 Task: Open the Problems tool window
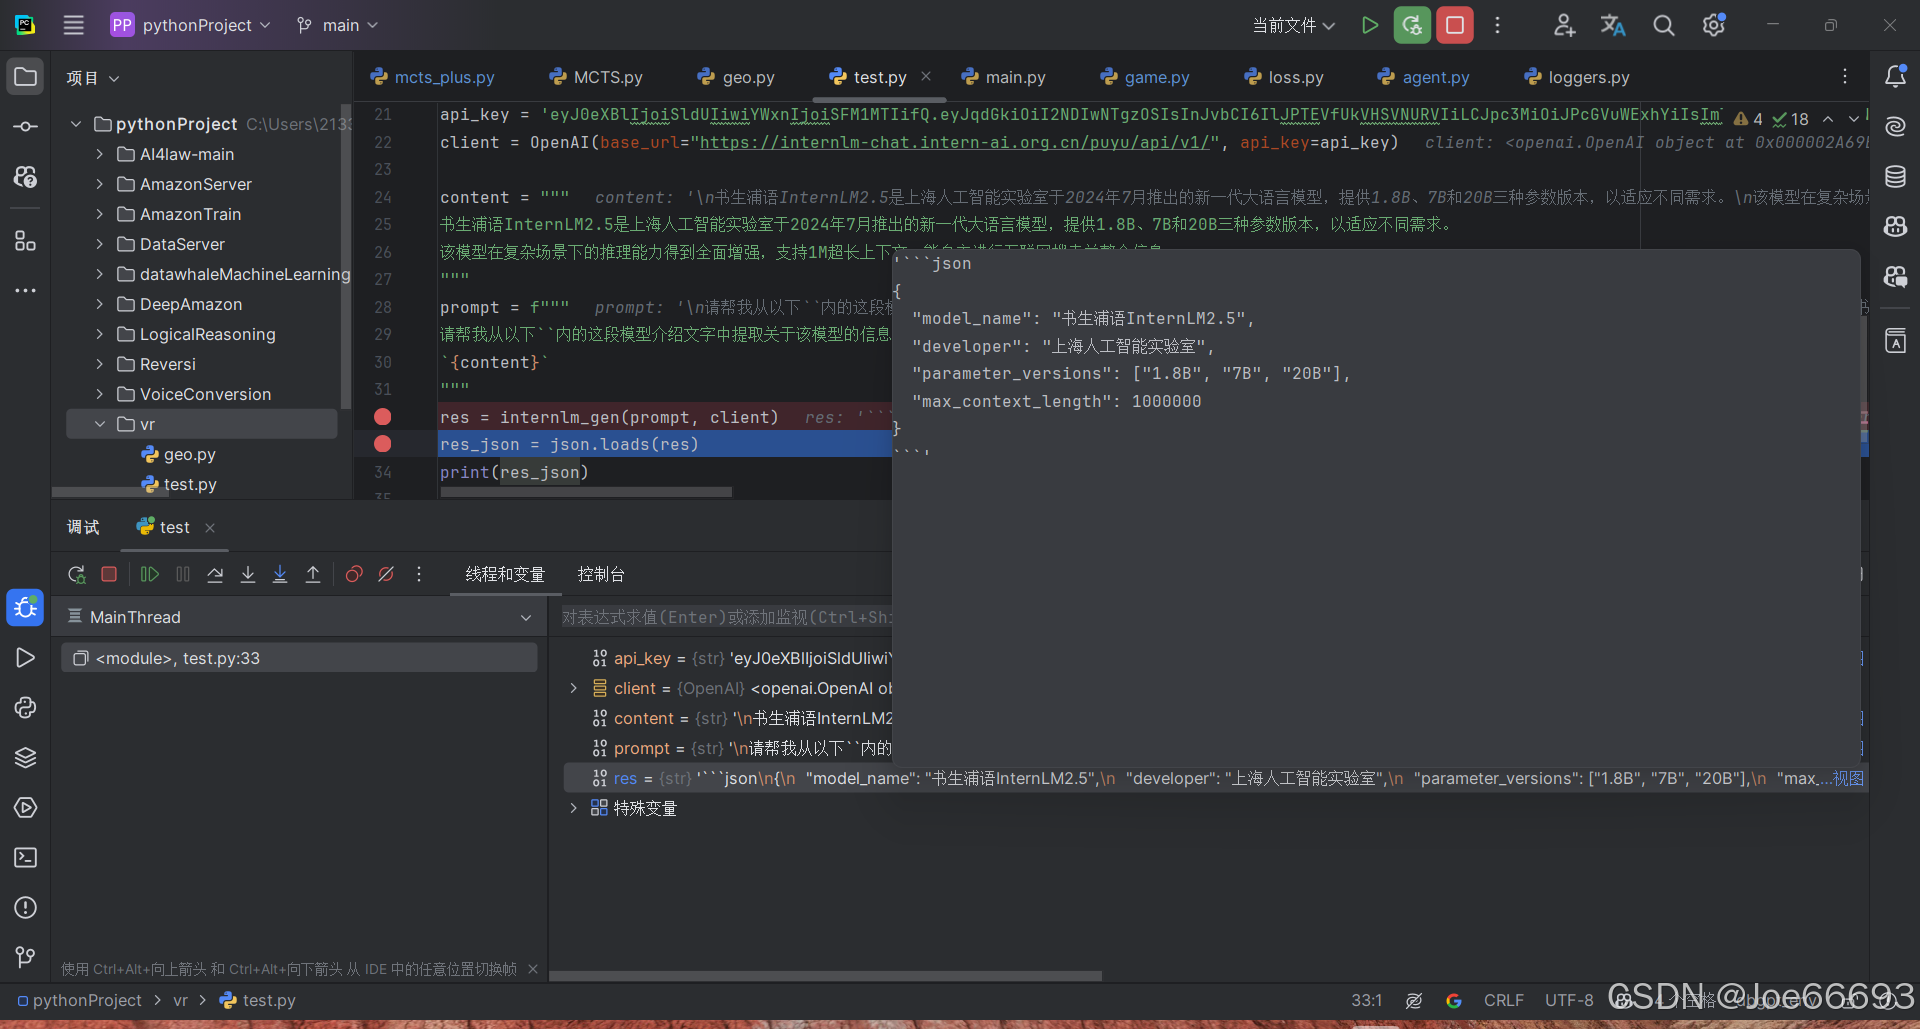(x=25, y=907)
